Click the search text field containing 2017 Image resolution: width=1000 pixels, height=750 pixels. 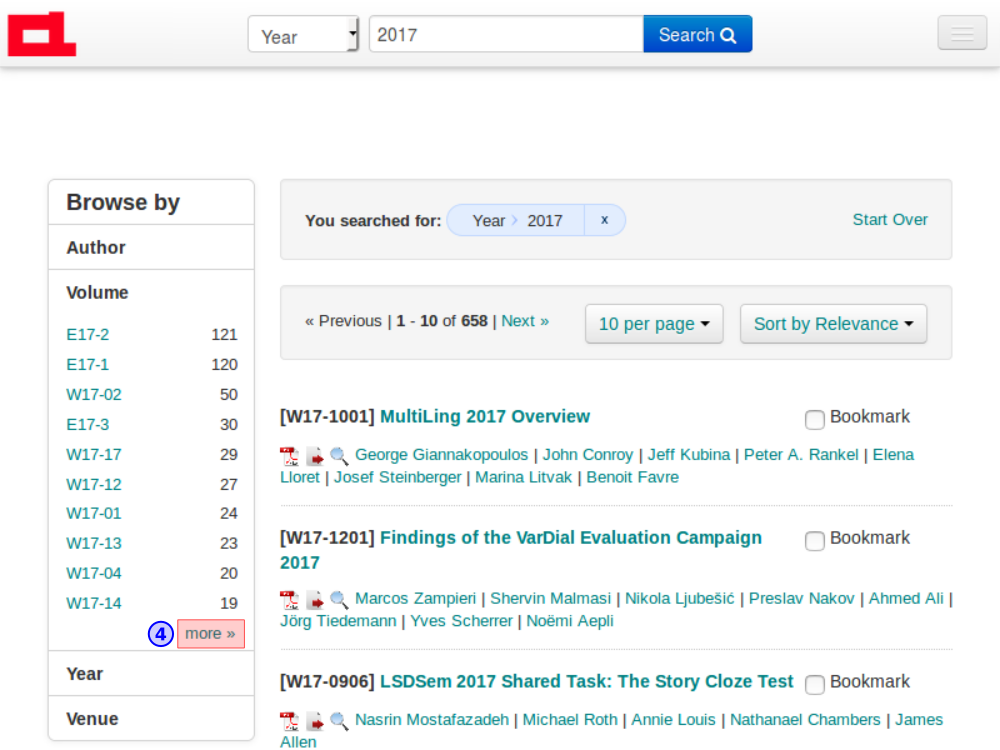[506, 34]
